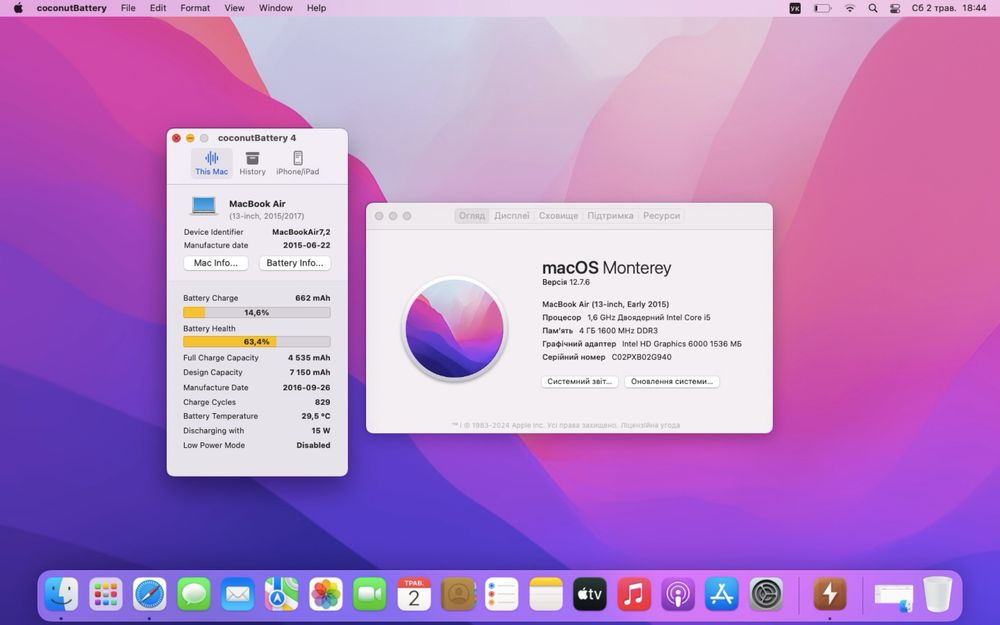
Task: Open Mail from the Dock
Action: [x=237, y=594]
